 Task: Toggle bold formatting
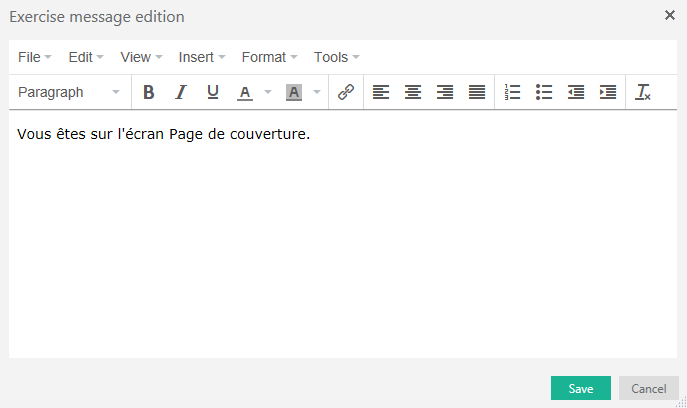pyautogui.click(x=149, y=92)
